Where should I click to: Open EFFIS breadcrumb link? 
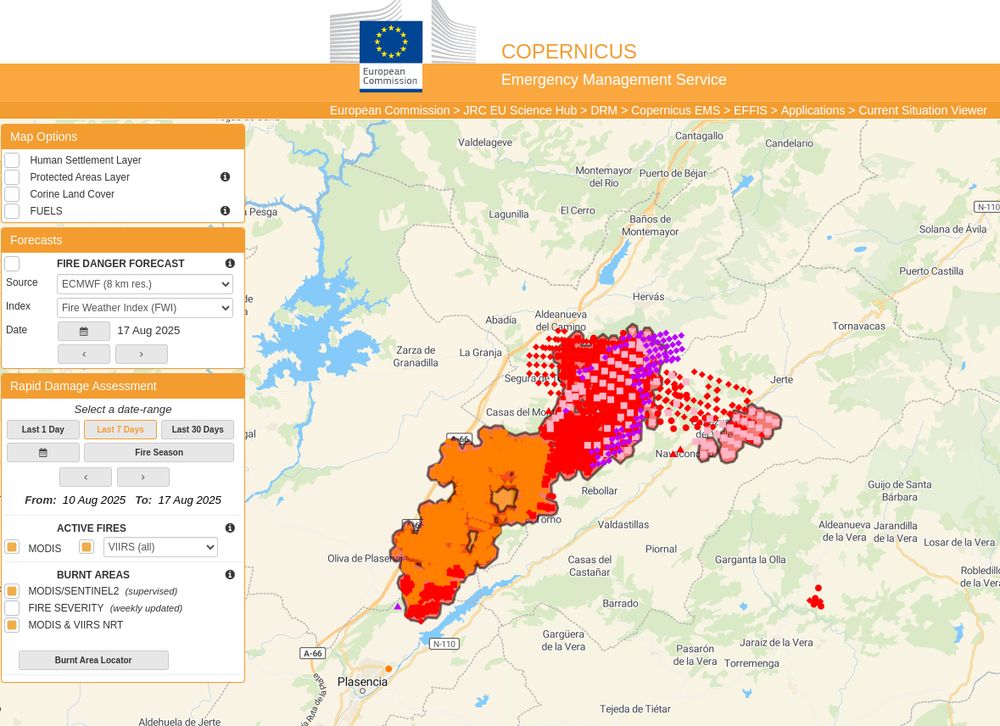point(750,110)
